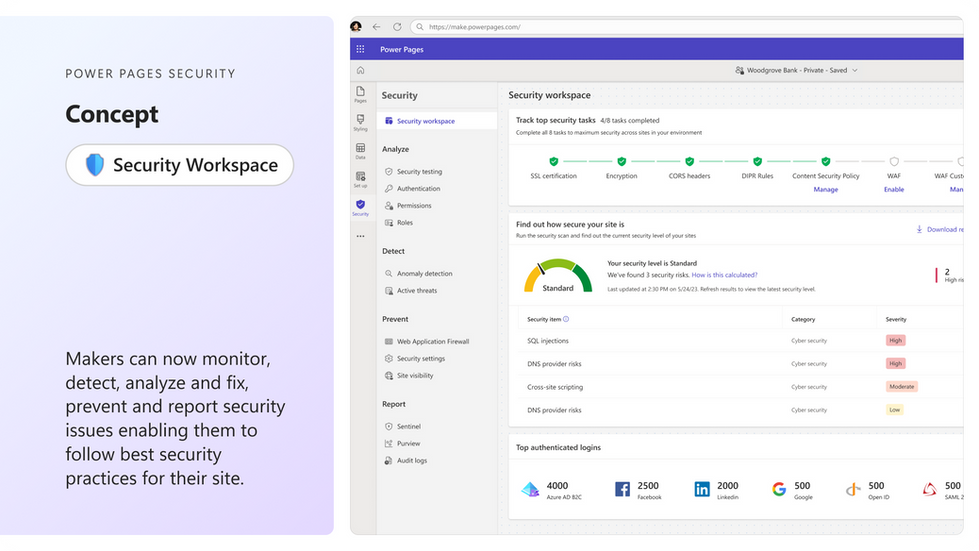
Task: Click the CORS headers green check
Action: click(689, 161)
